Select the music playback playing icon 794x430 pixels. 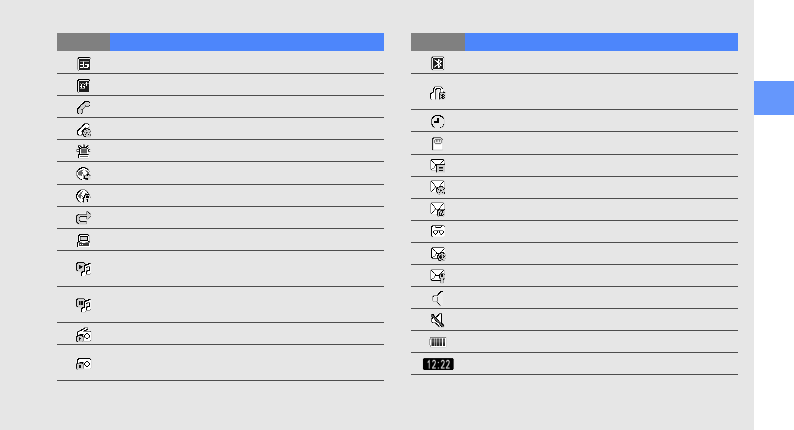[84, 268]
